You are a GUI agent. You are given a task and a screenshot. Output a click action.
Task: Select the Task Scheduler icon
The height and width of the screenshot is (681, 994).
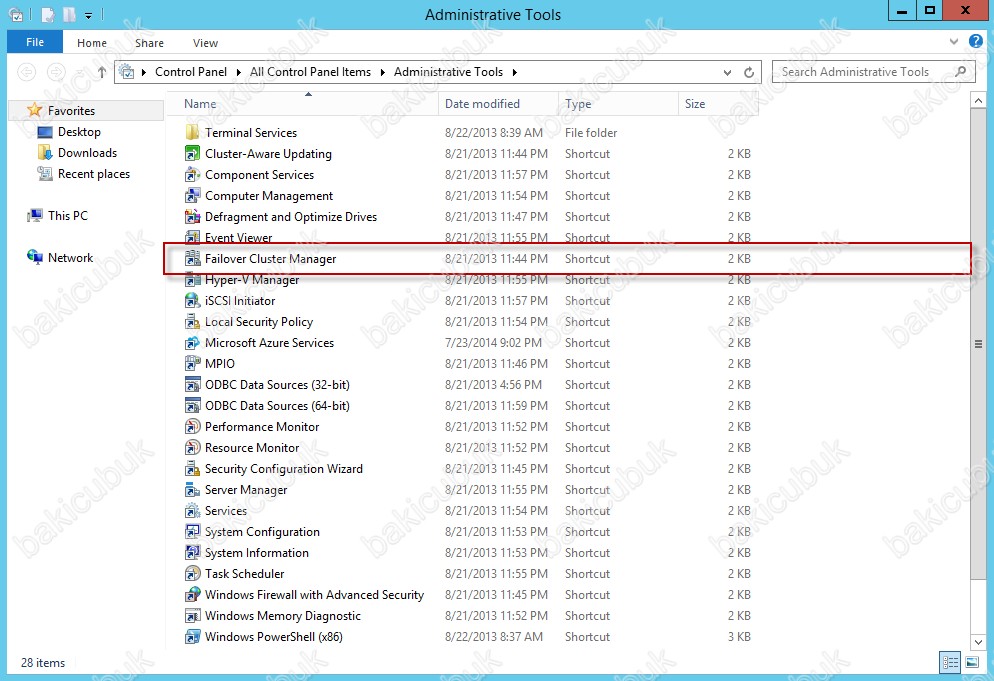pos(192,573)
